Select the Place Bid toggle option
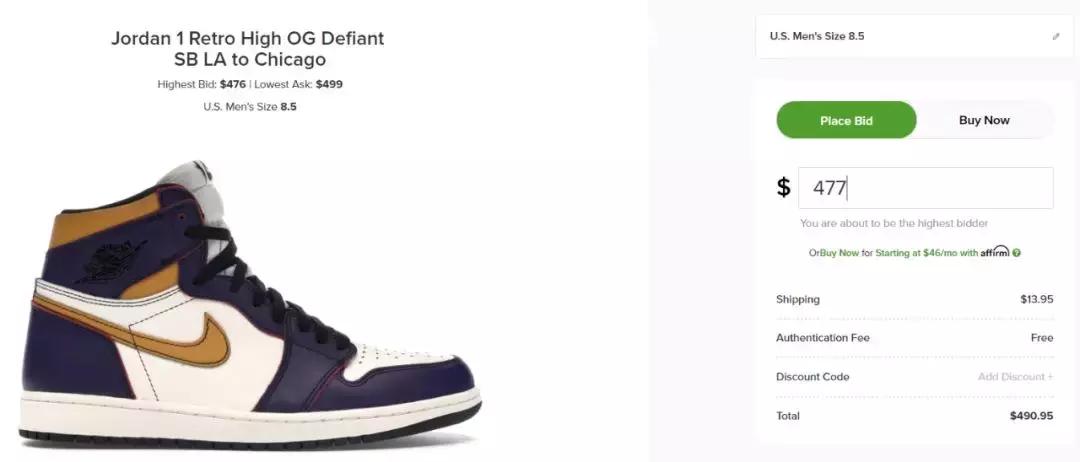Screen dimensions: 1080x462 [x=846, y=120]
